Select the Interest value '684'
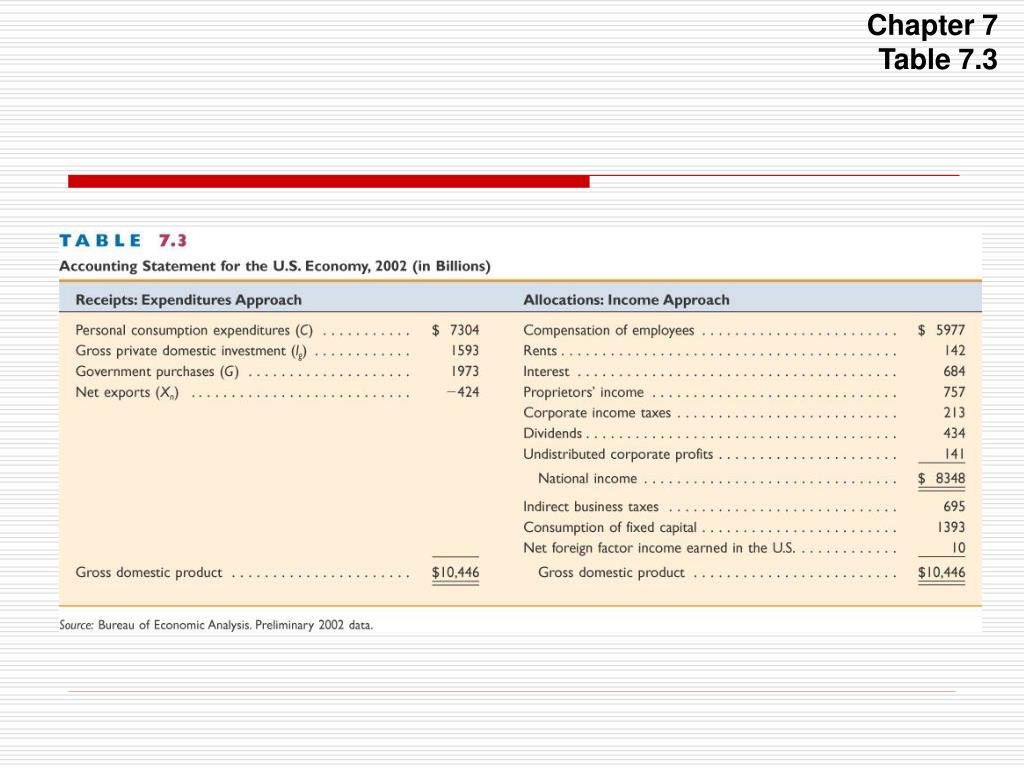This screenshot has height=768, width=1024. (954, 372)
